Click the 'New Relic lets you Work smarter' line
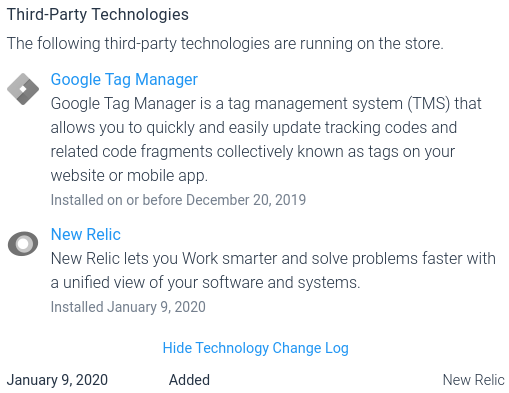 point(273,259)
